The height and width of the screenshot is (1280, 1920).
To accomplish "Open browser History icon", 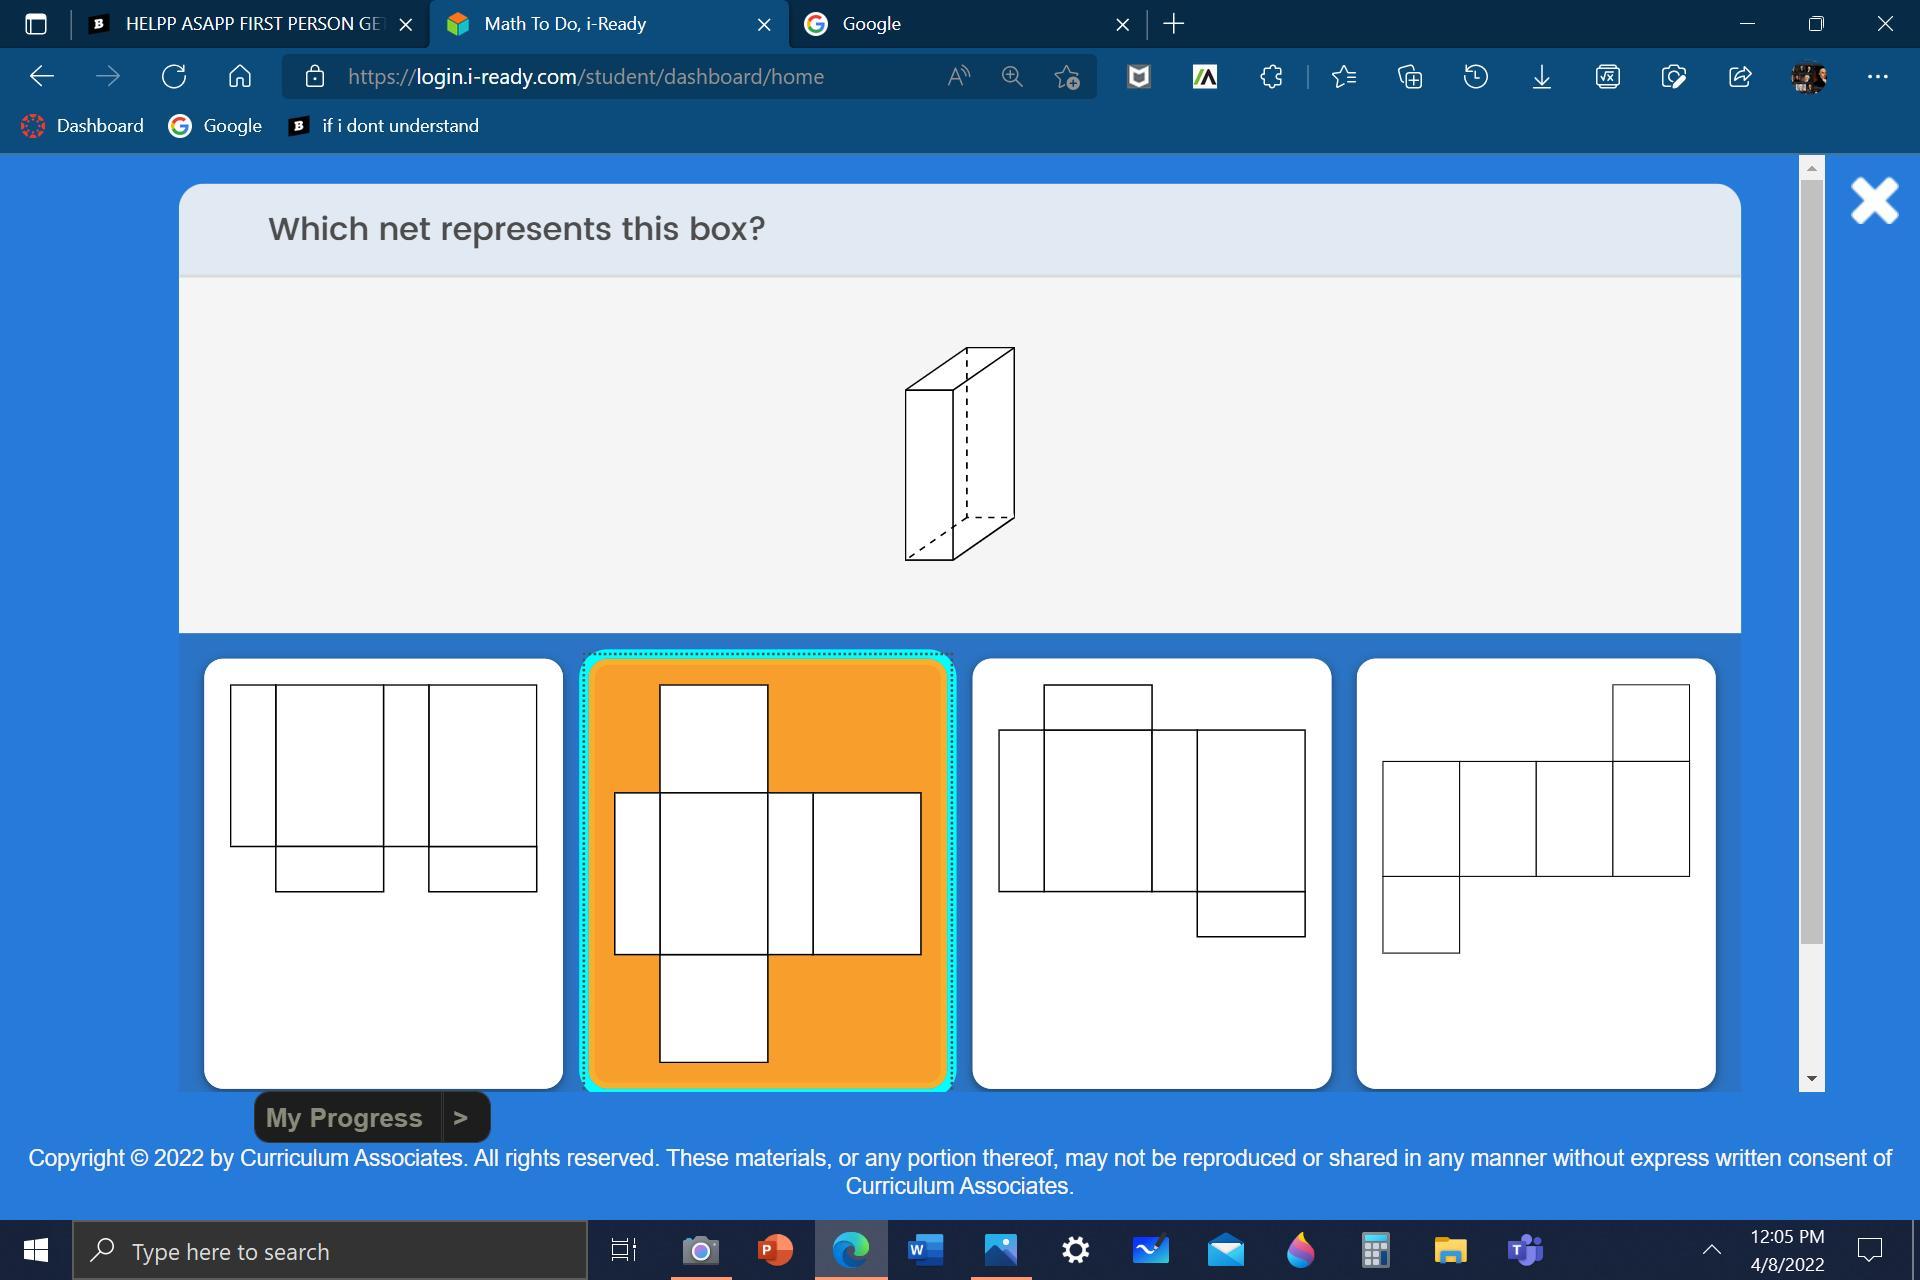I will 1475,77.
